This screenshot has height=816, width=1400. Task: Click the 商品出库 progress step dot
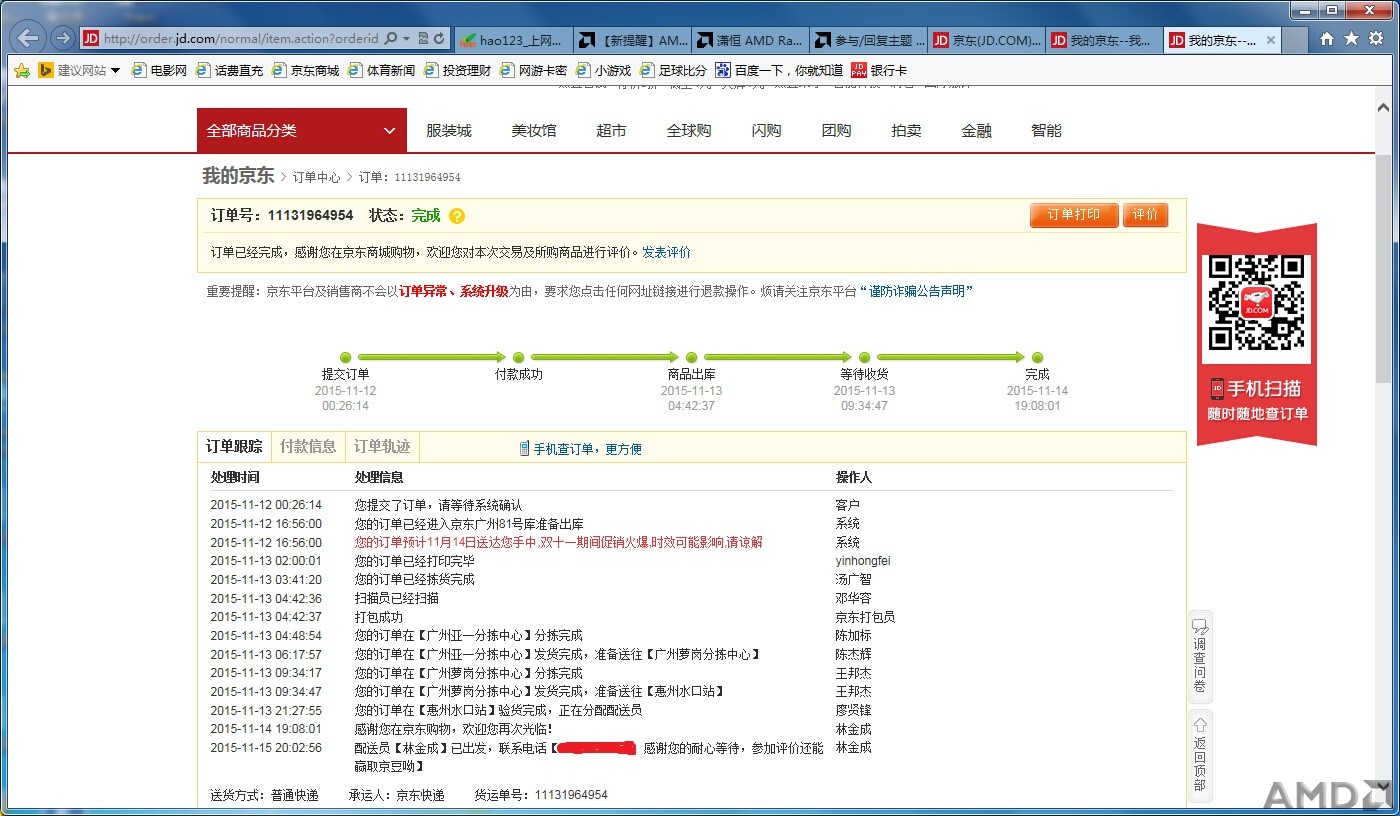[x=691, y=357]
